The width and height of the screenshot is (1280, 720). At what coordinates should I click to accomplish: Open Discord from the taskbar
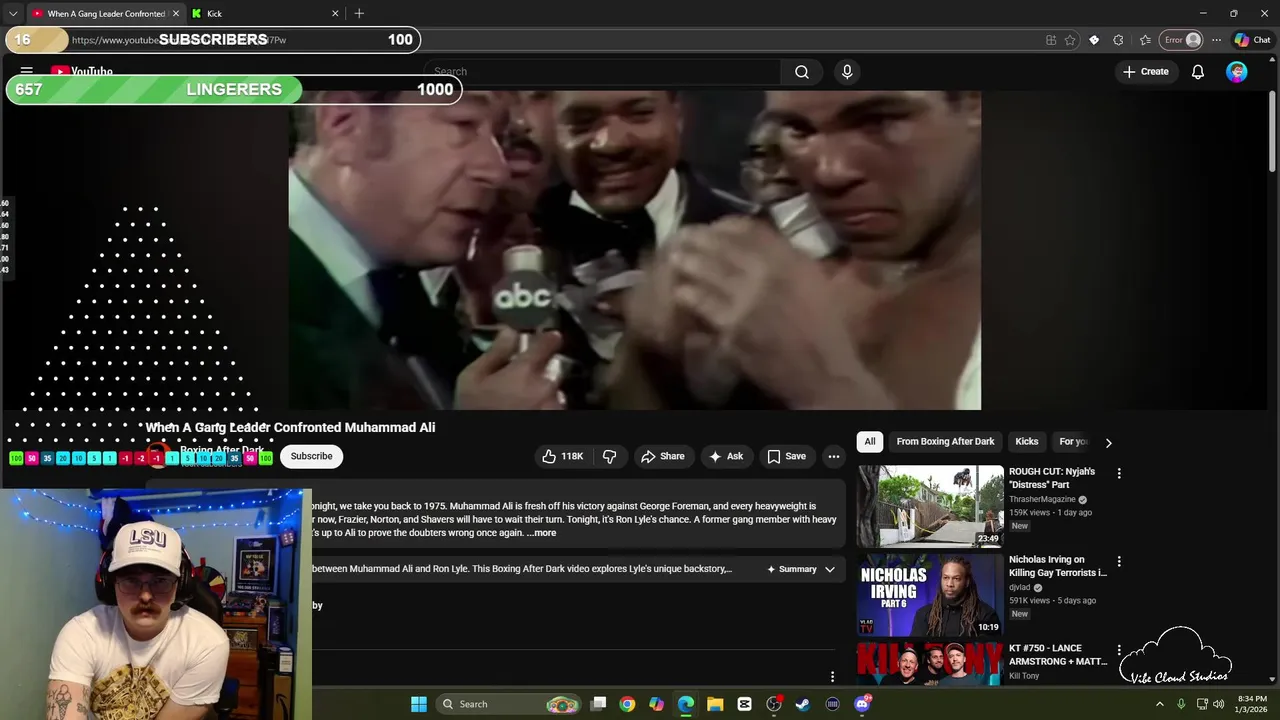click(862, 704)
